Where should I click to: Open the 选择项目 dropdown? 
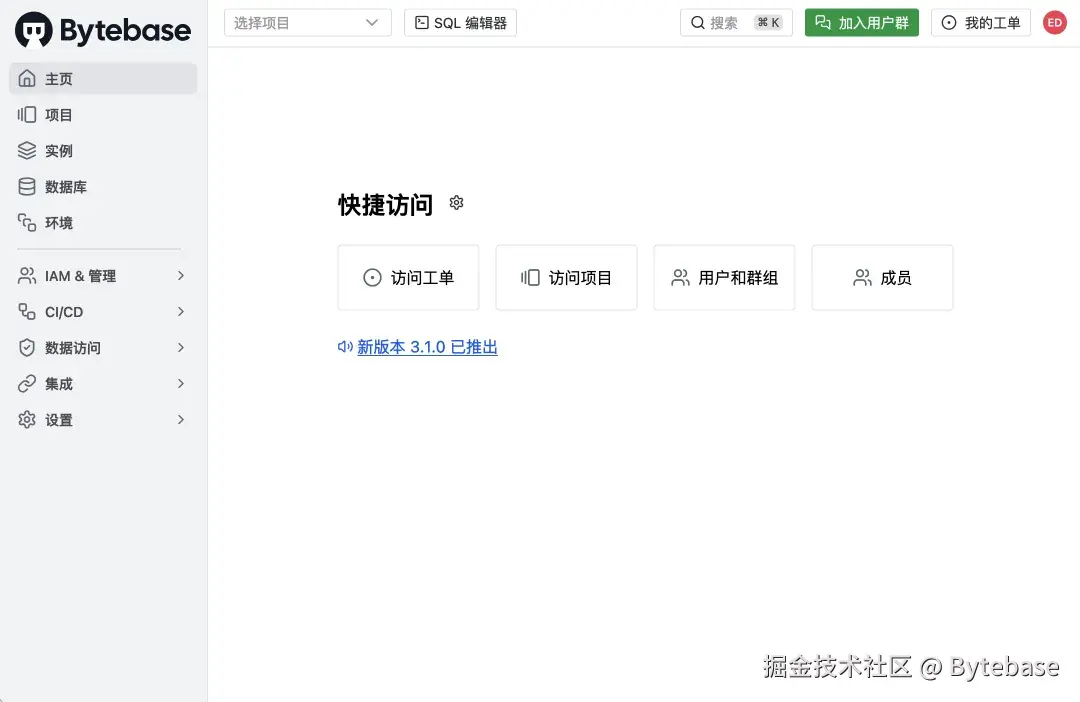point(307,22)
